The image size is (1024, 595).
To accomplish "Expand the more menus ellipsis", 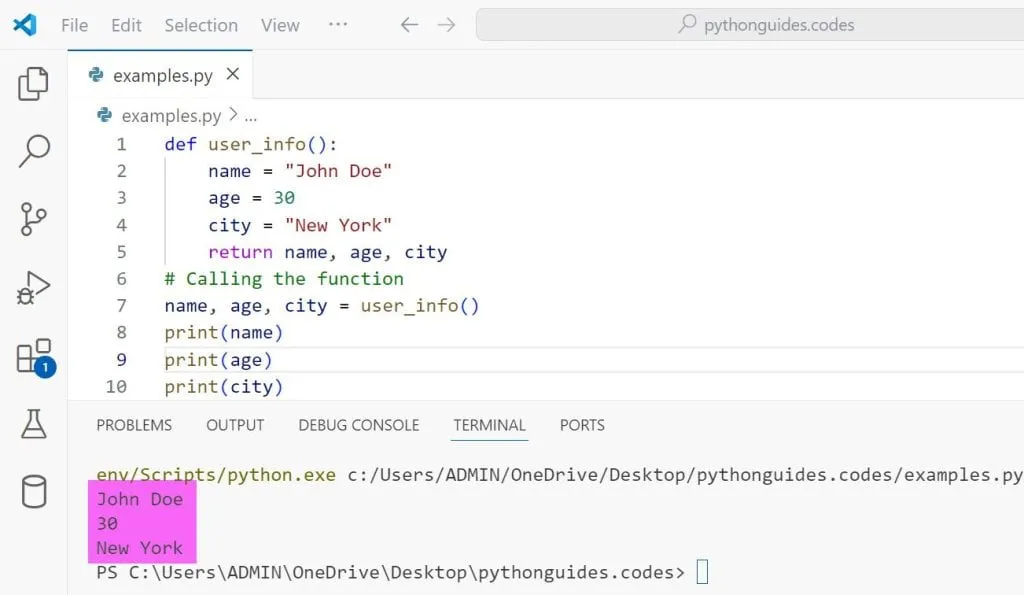I will tap(338, 24).
